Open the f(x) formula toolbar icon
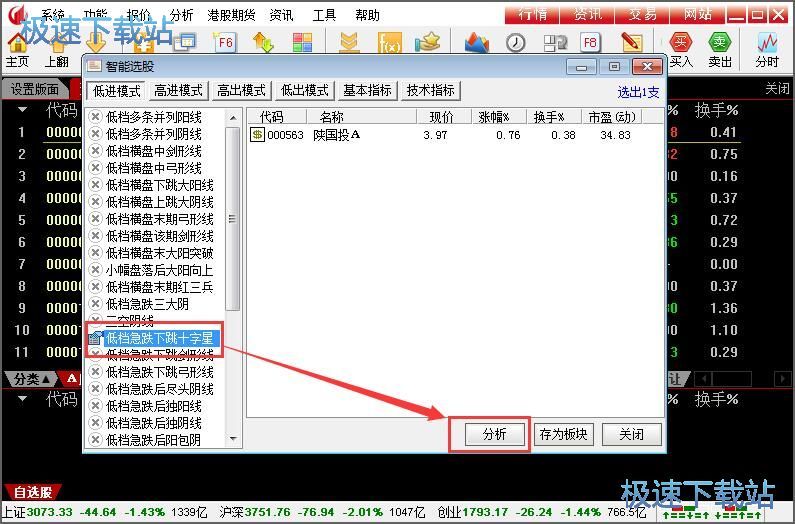 389,43
